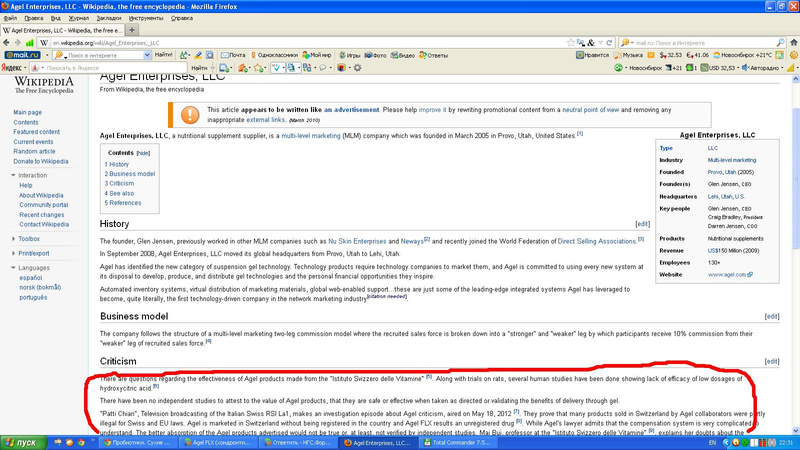The image size is (800, 450).
Task: Follow the multi-level marketing link in the intro
Action: click(311, 136)
